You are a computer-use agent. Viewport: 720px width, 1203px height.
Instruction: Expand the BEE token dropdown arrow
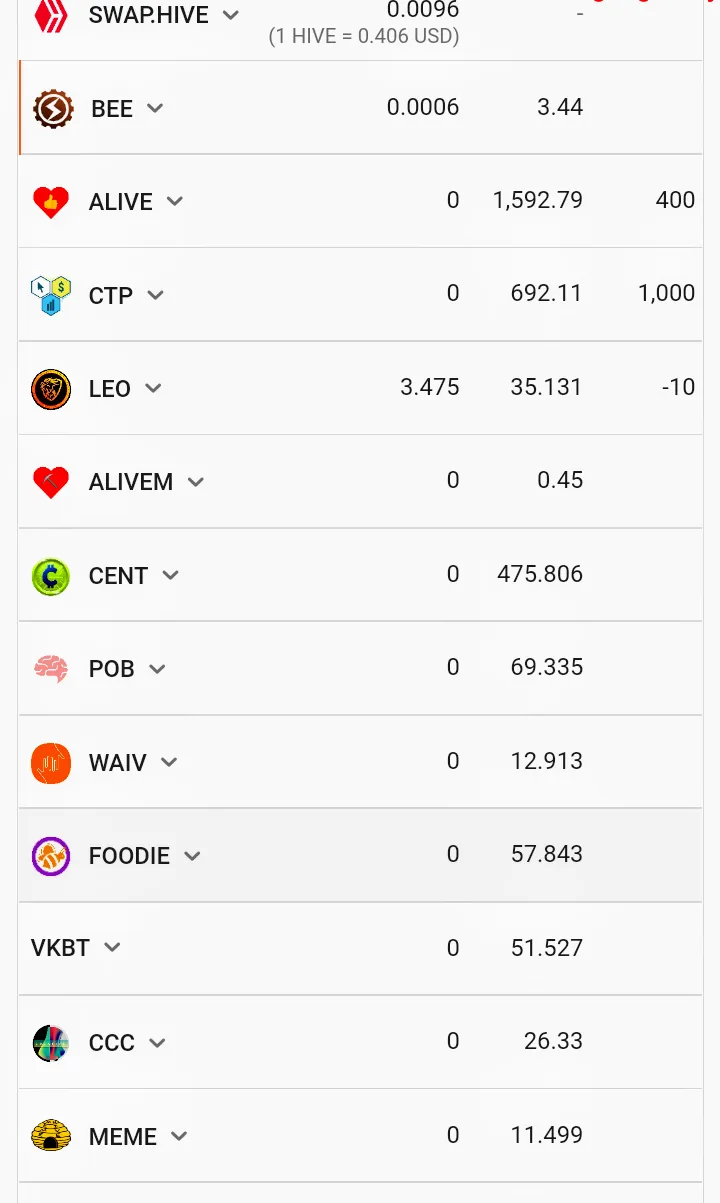point(155,108)
